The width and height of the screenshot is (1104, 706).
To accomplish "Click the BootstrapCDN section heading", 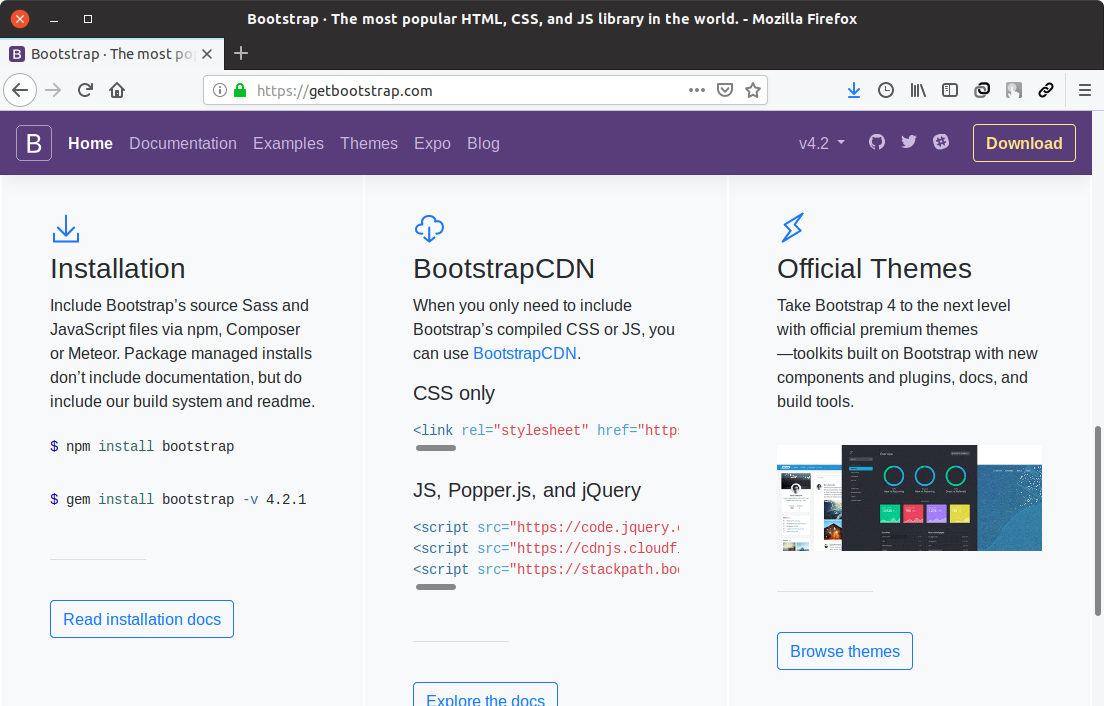I will click(504, 269).
